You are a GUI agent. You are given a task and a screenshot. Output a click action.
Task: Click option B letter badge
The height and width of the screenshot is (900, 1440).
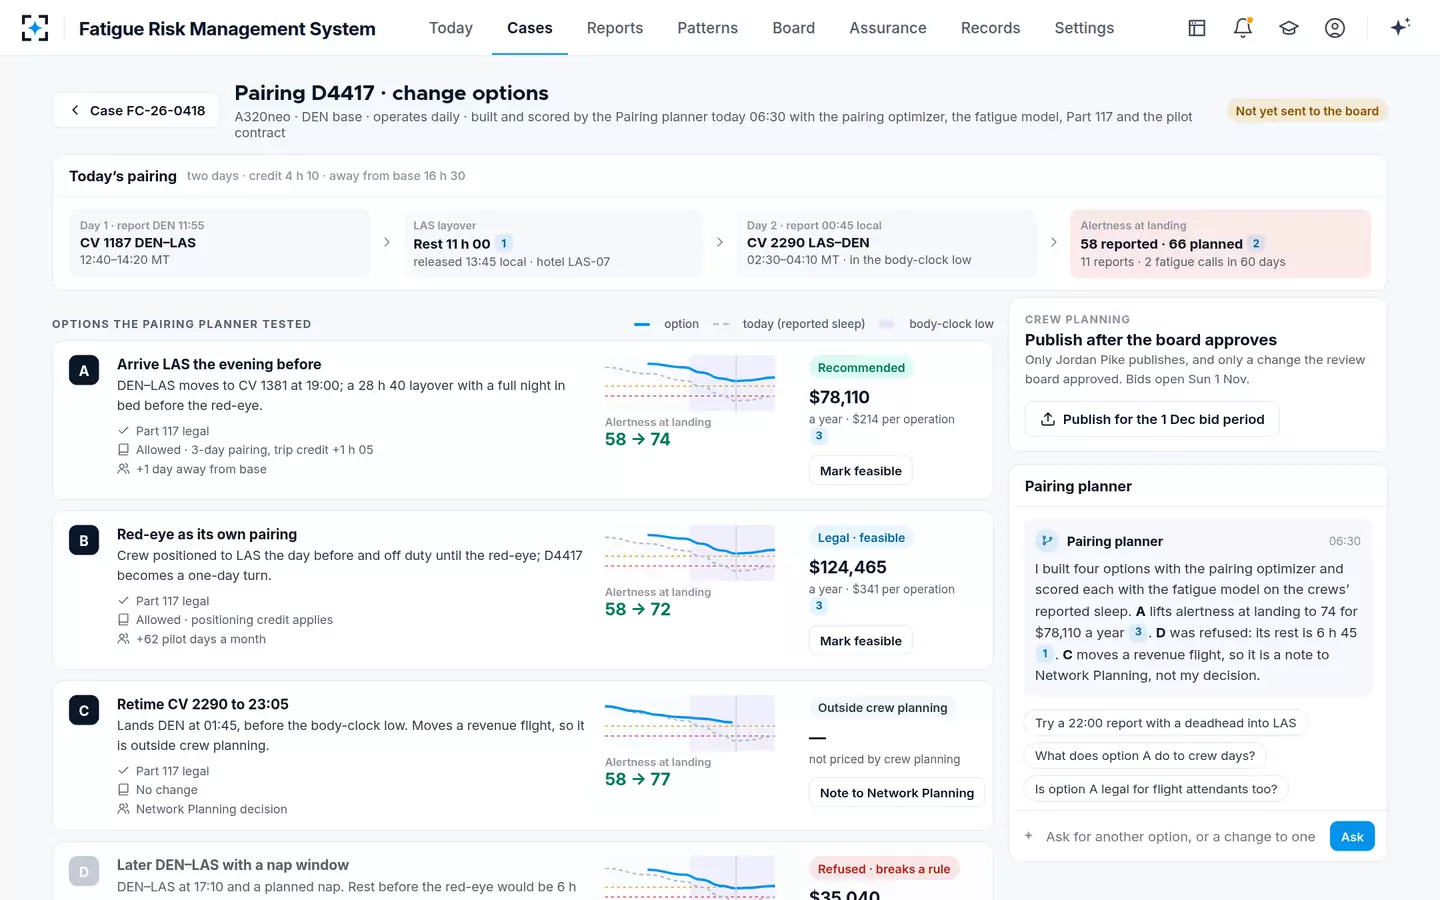tap(84, 541)
